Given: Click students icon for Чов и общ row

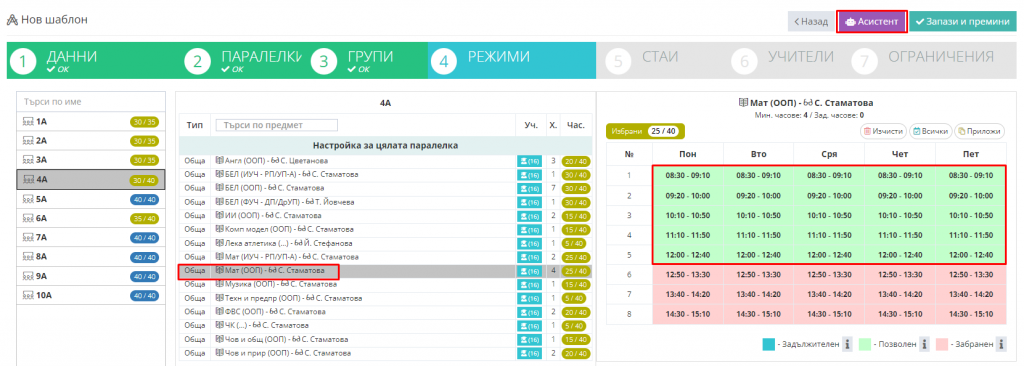Looking at the screenshot, I should click(530, 339).
